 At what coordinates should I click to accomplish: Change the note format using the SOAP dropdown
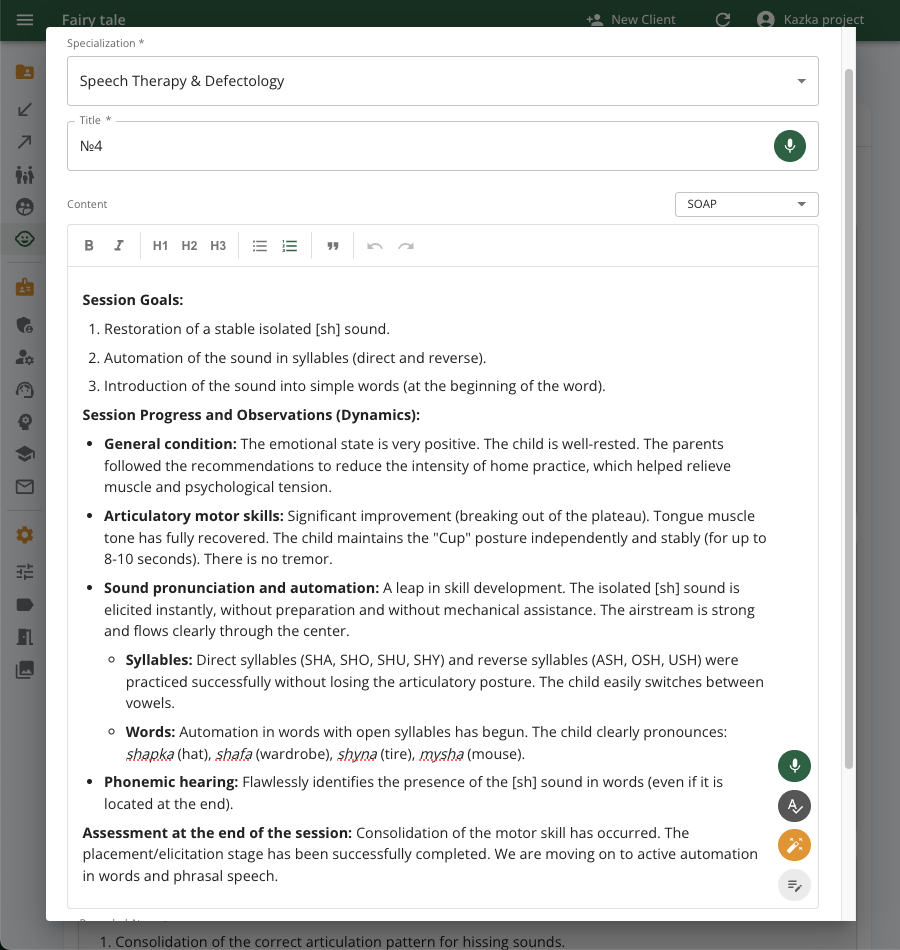click(746, 204)
